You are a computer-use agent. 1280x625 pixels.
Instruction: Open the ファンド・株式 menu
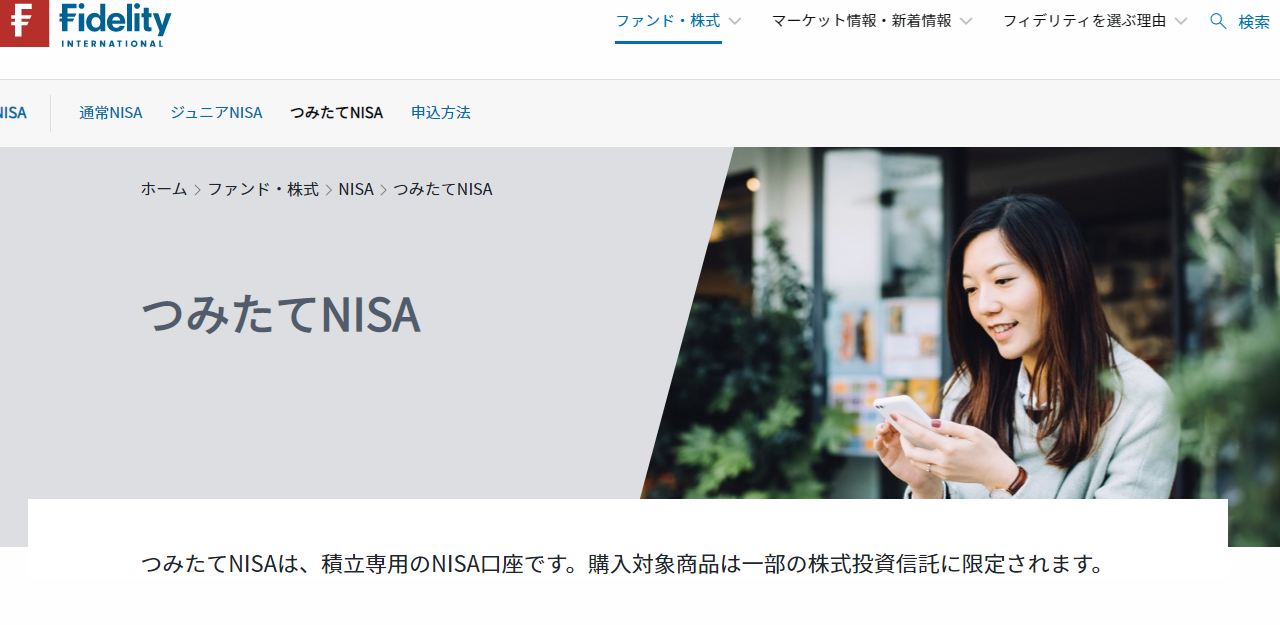point(667,21)
